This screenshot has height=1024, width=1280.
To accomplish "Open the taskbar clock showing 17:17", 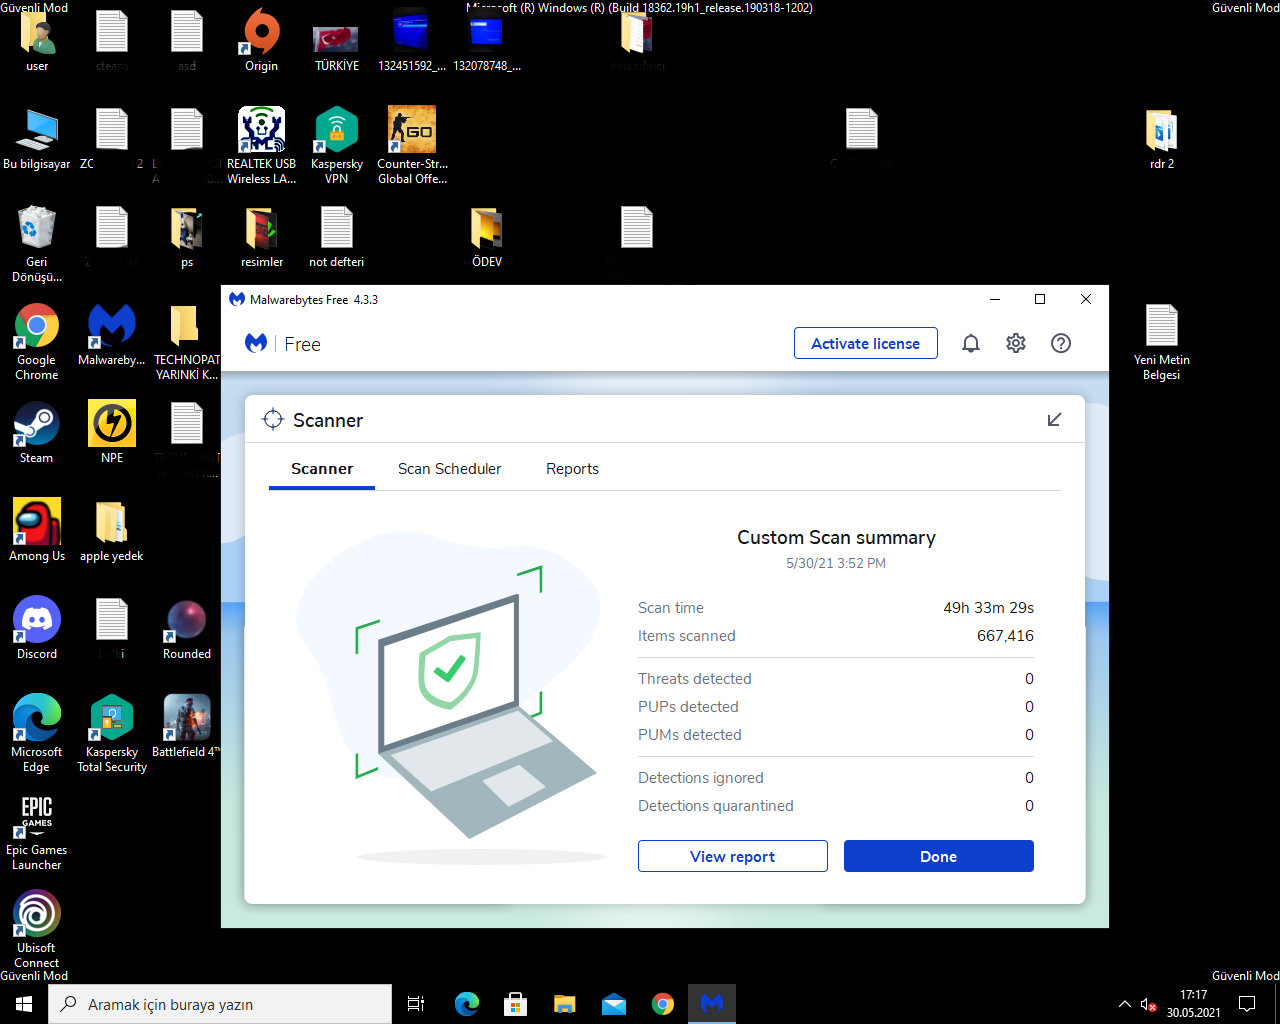I will pyautogui.click(x=1193, y=1004).
